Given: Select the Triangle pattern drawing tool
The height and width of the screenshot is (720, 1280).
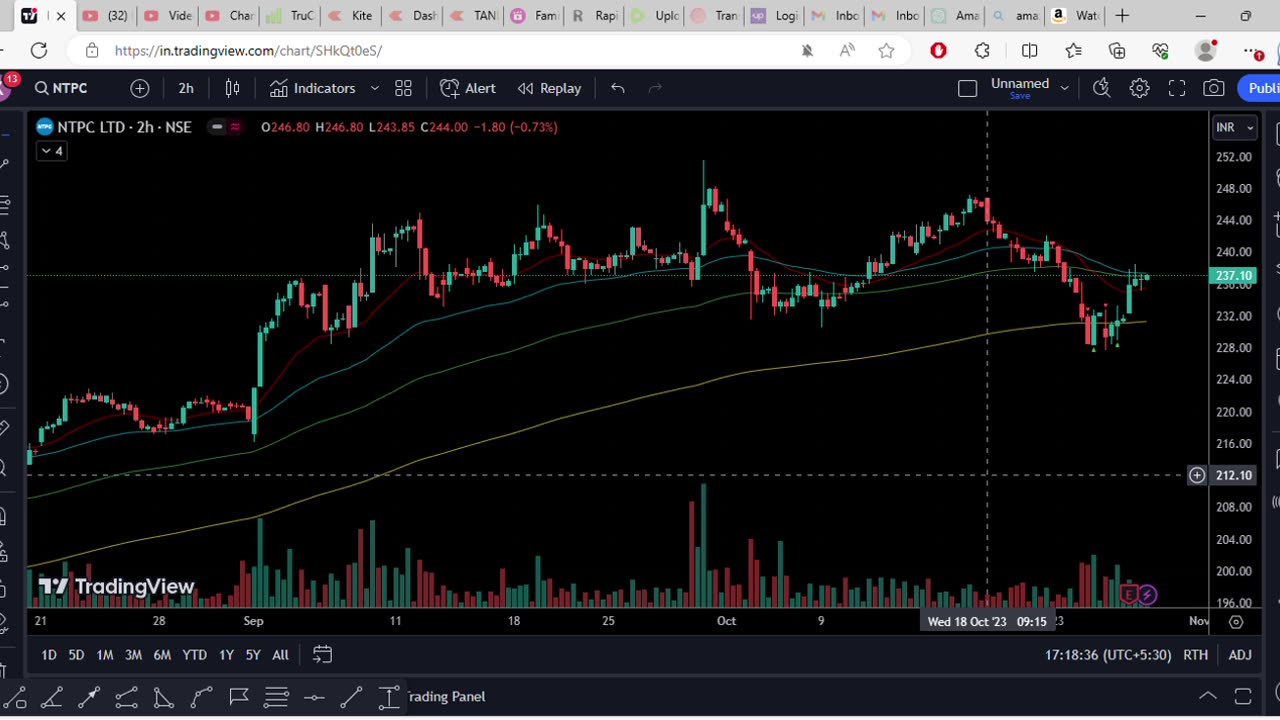Looking at the screenshot, I should pyautogui.click(x=164, y=697).
